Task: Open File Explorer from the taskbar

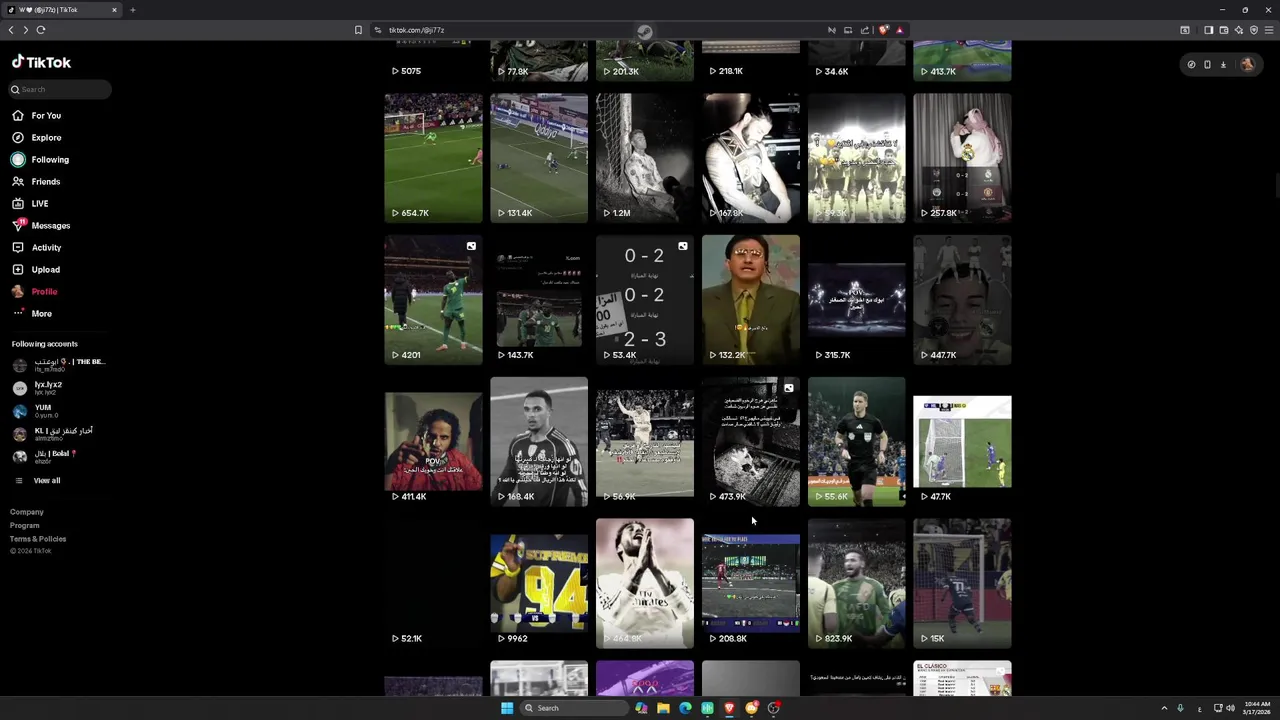Action: 663,708
